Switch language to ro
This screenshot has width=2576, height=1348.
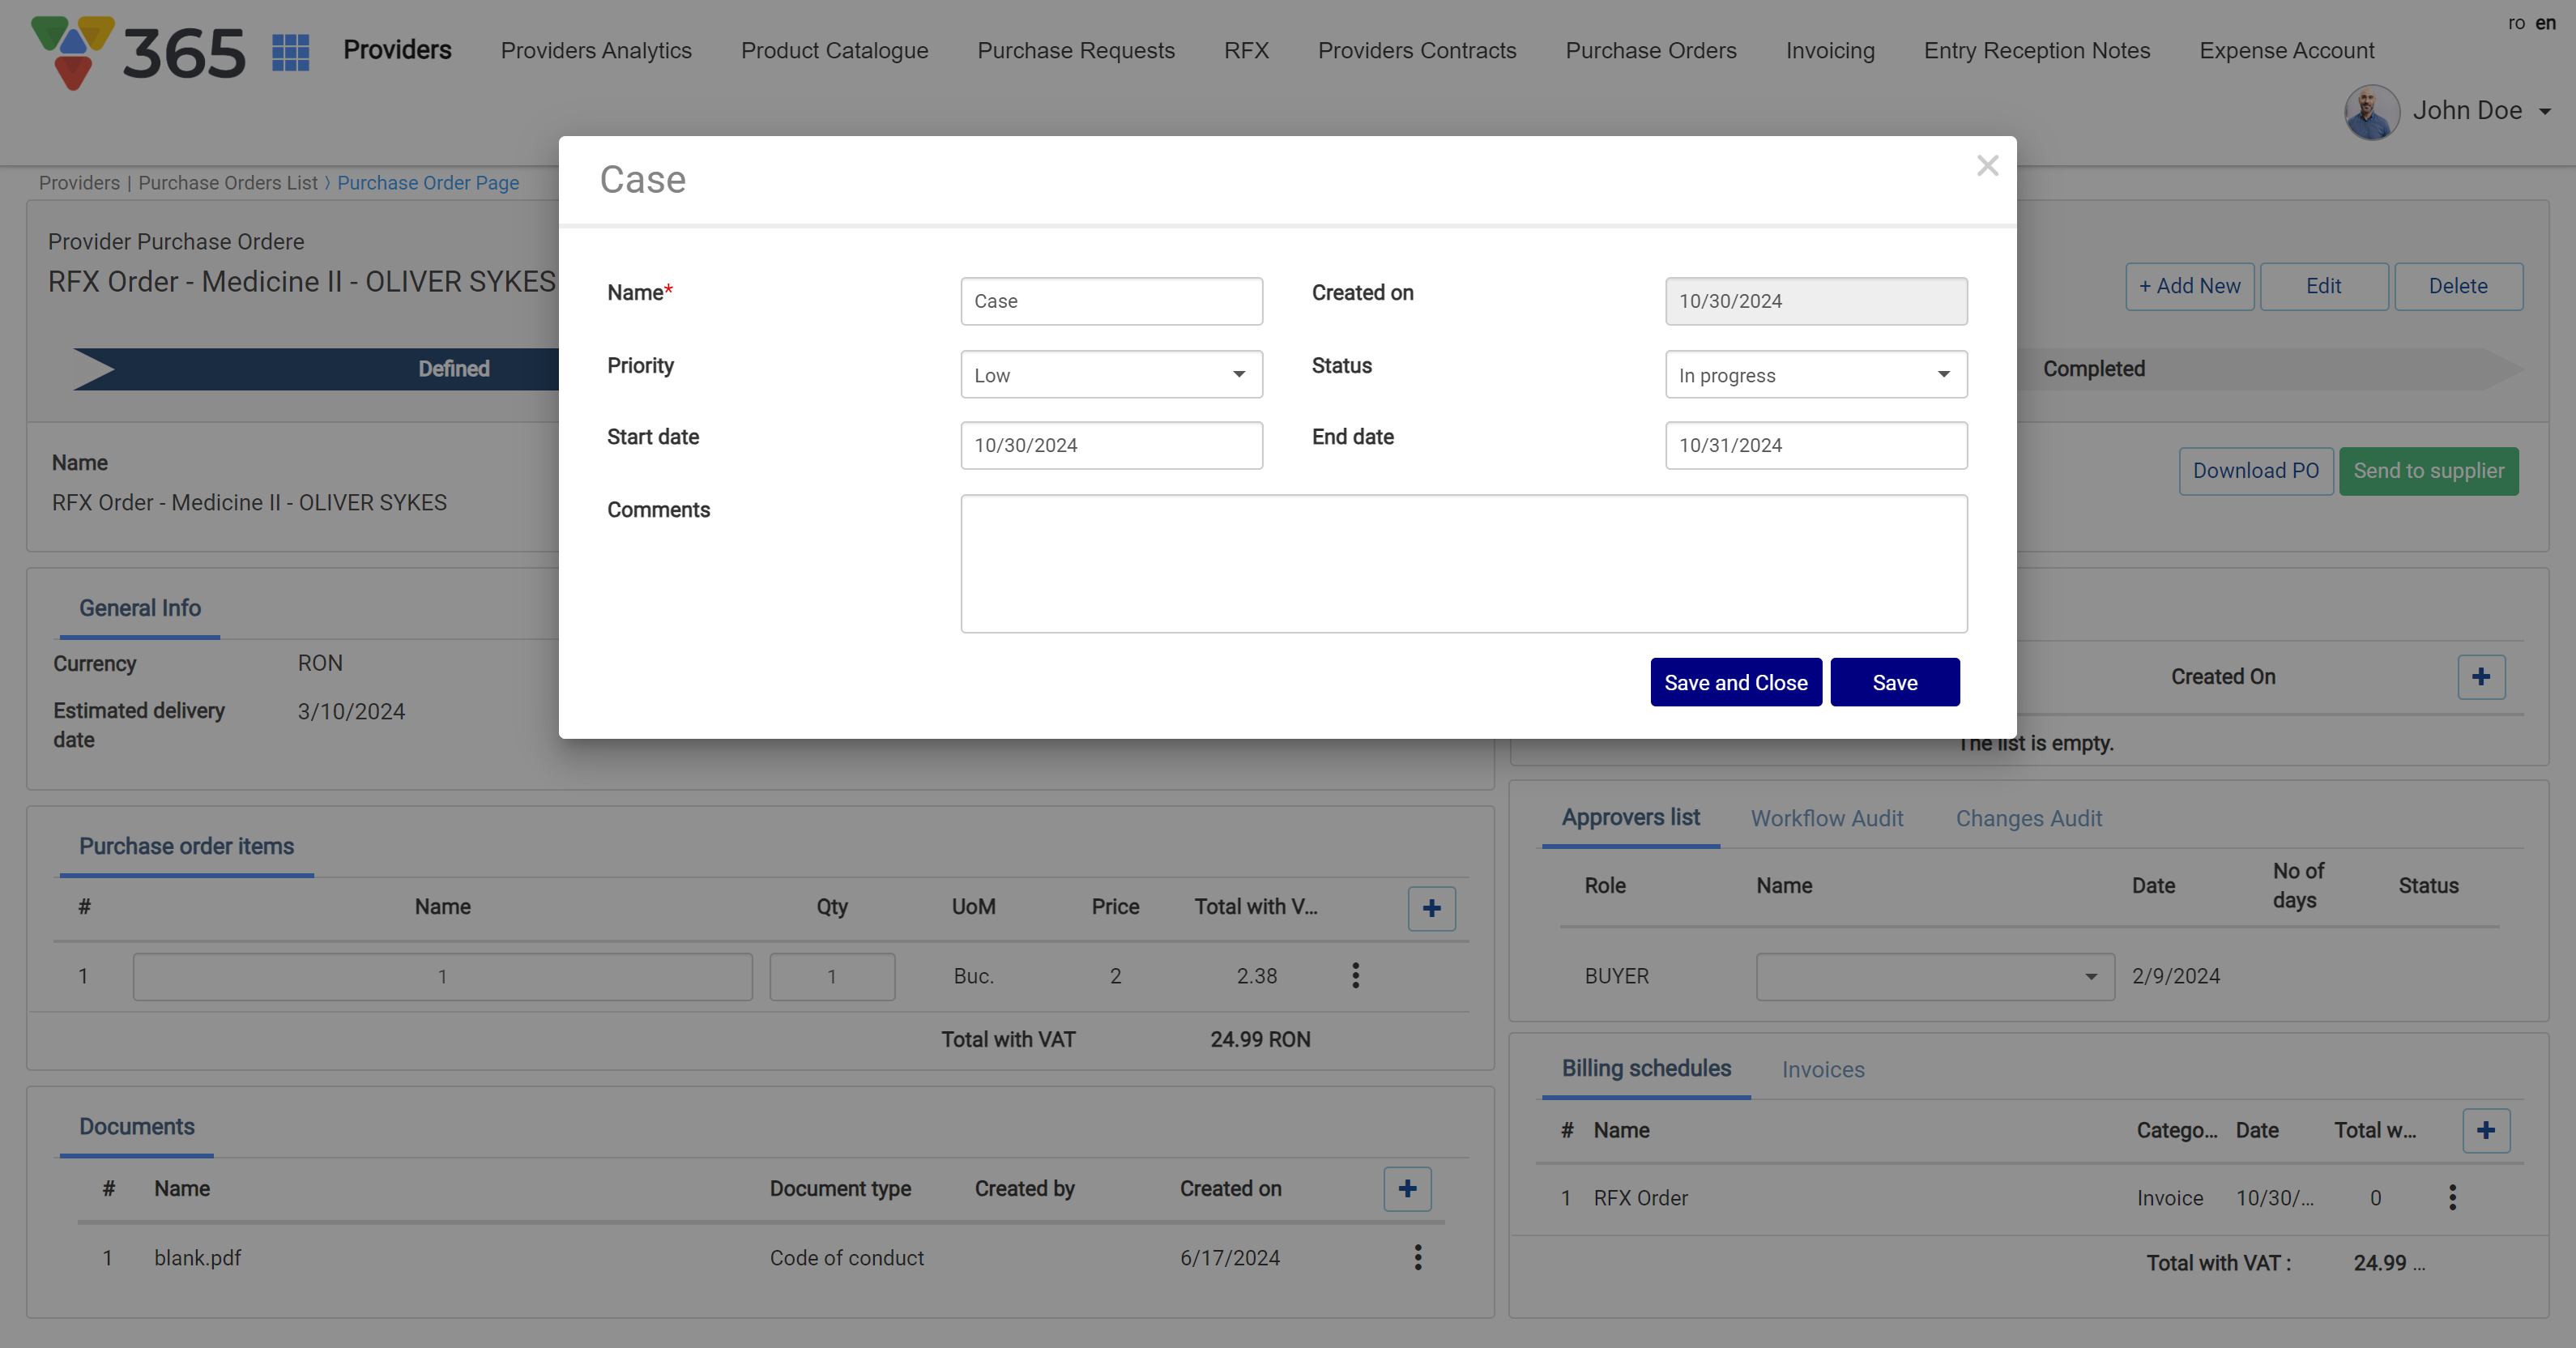click(2516, 23)
